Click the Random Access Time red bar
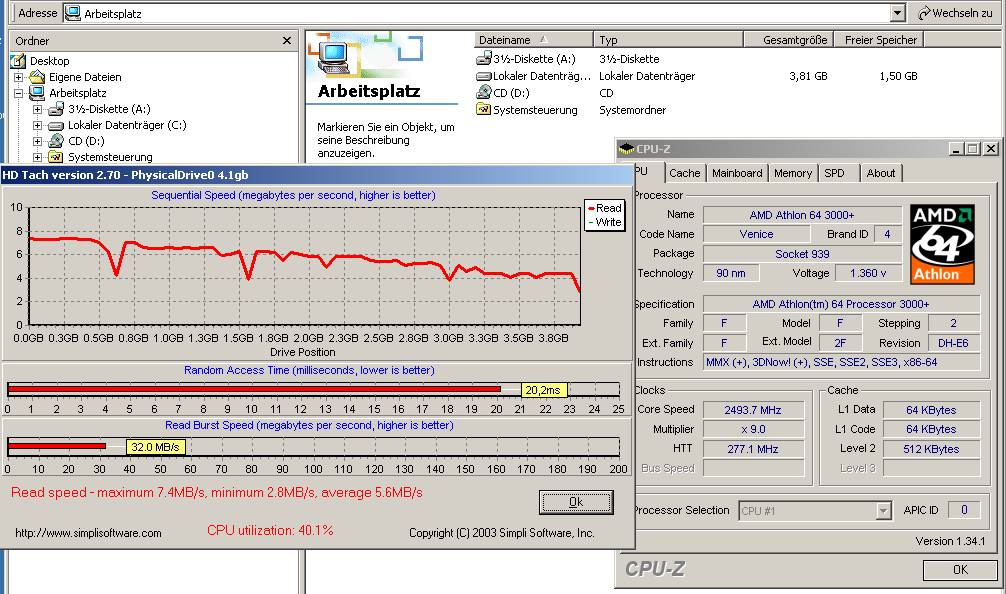 pos(254,389)
